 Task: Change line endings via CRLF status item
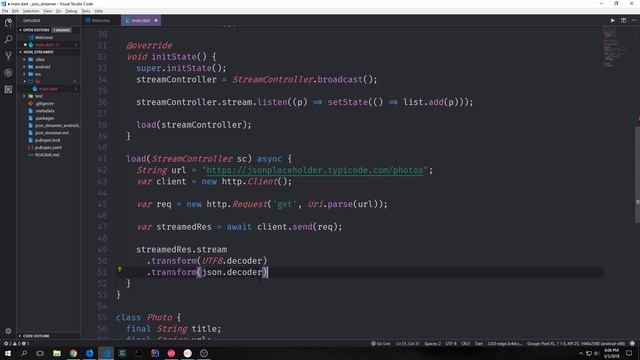pyautogui.click(x=465, y=344)
